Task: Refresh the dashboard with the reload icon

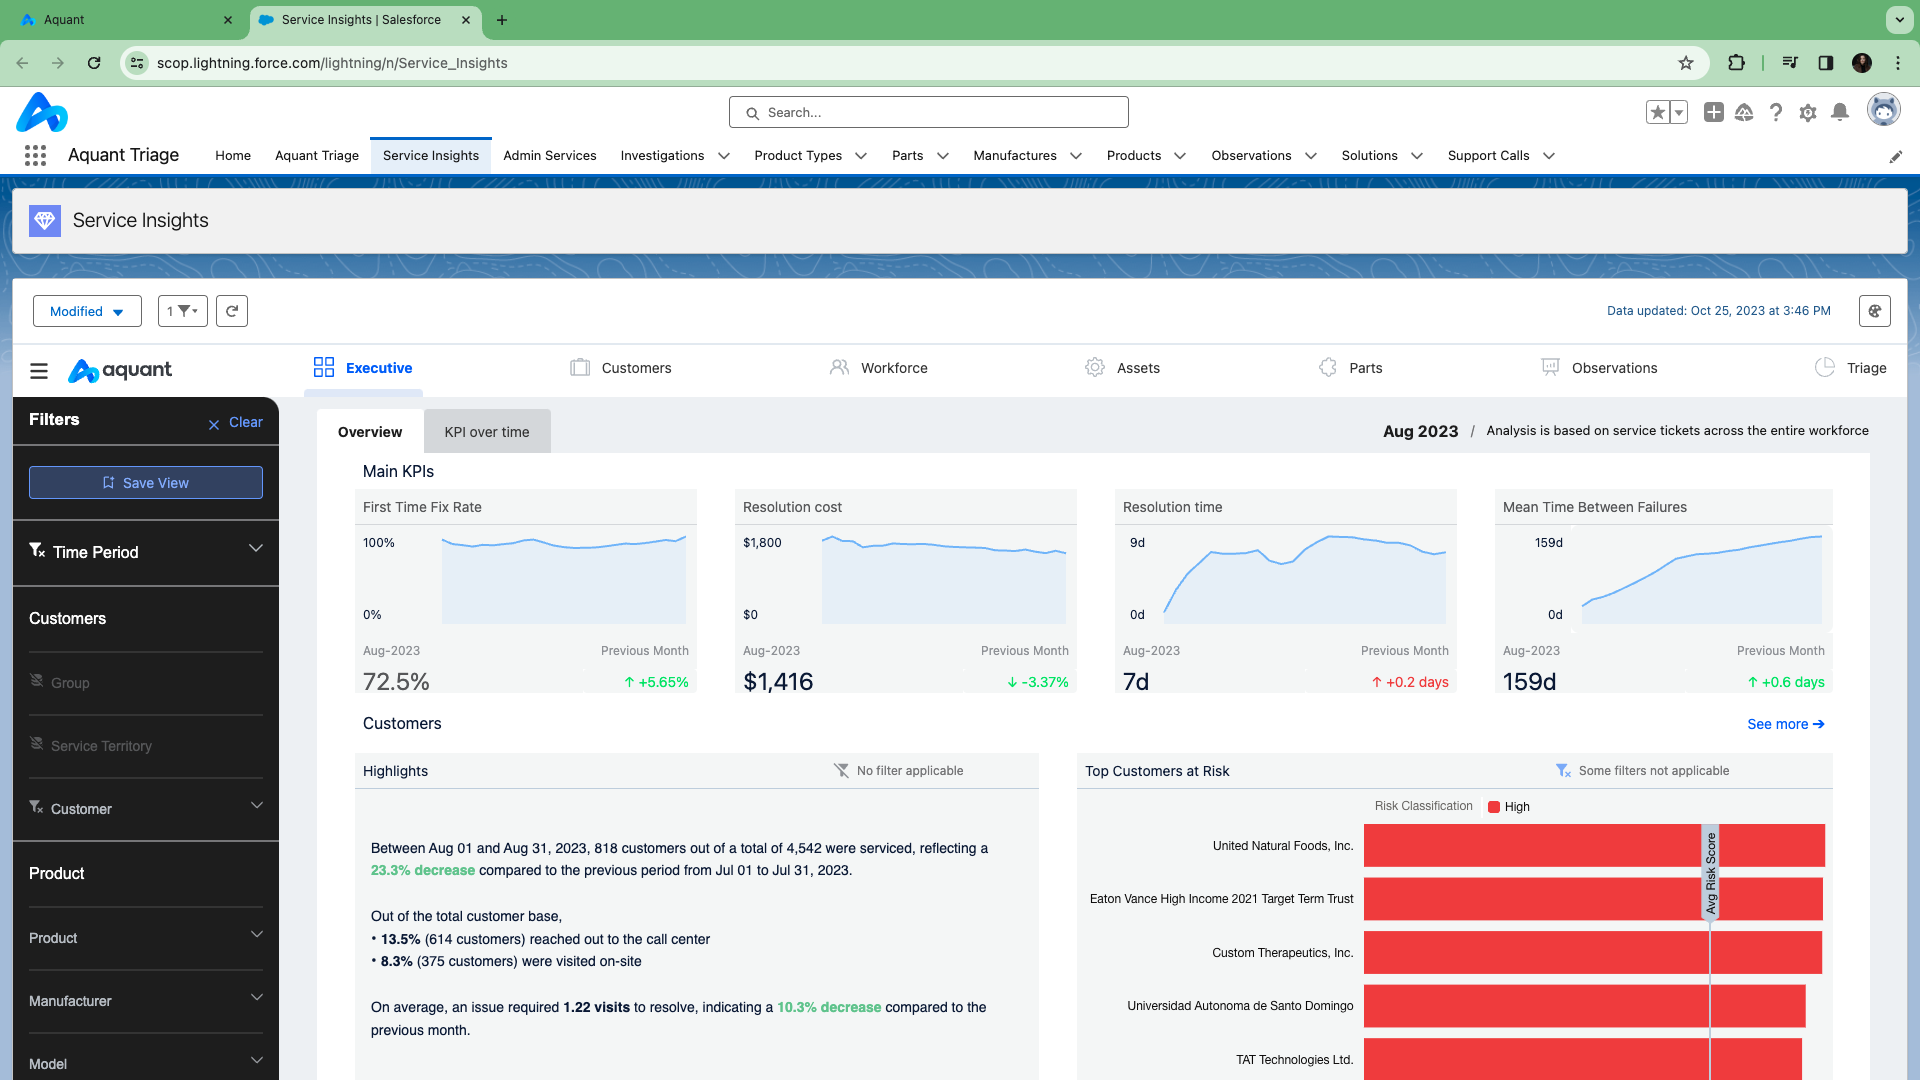Action: pyautogui.click(x=231, y=311)
